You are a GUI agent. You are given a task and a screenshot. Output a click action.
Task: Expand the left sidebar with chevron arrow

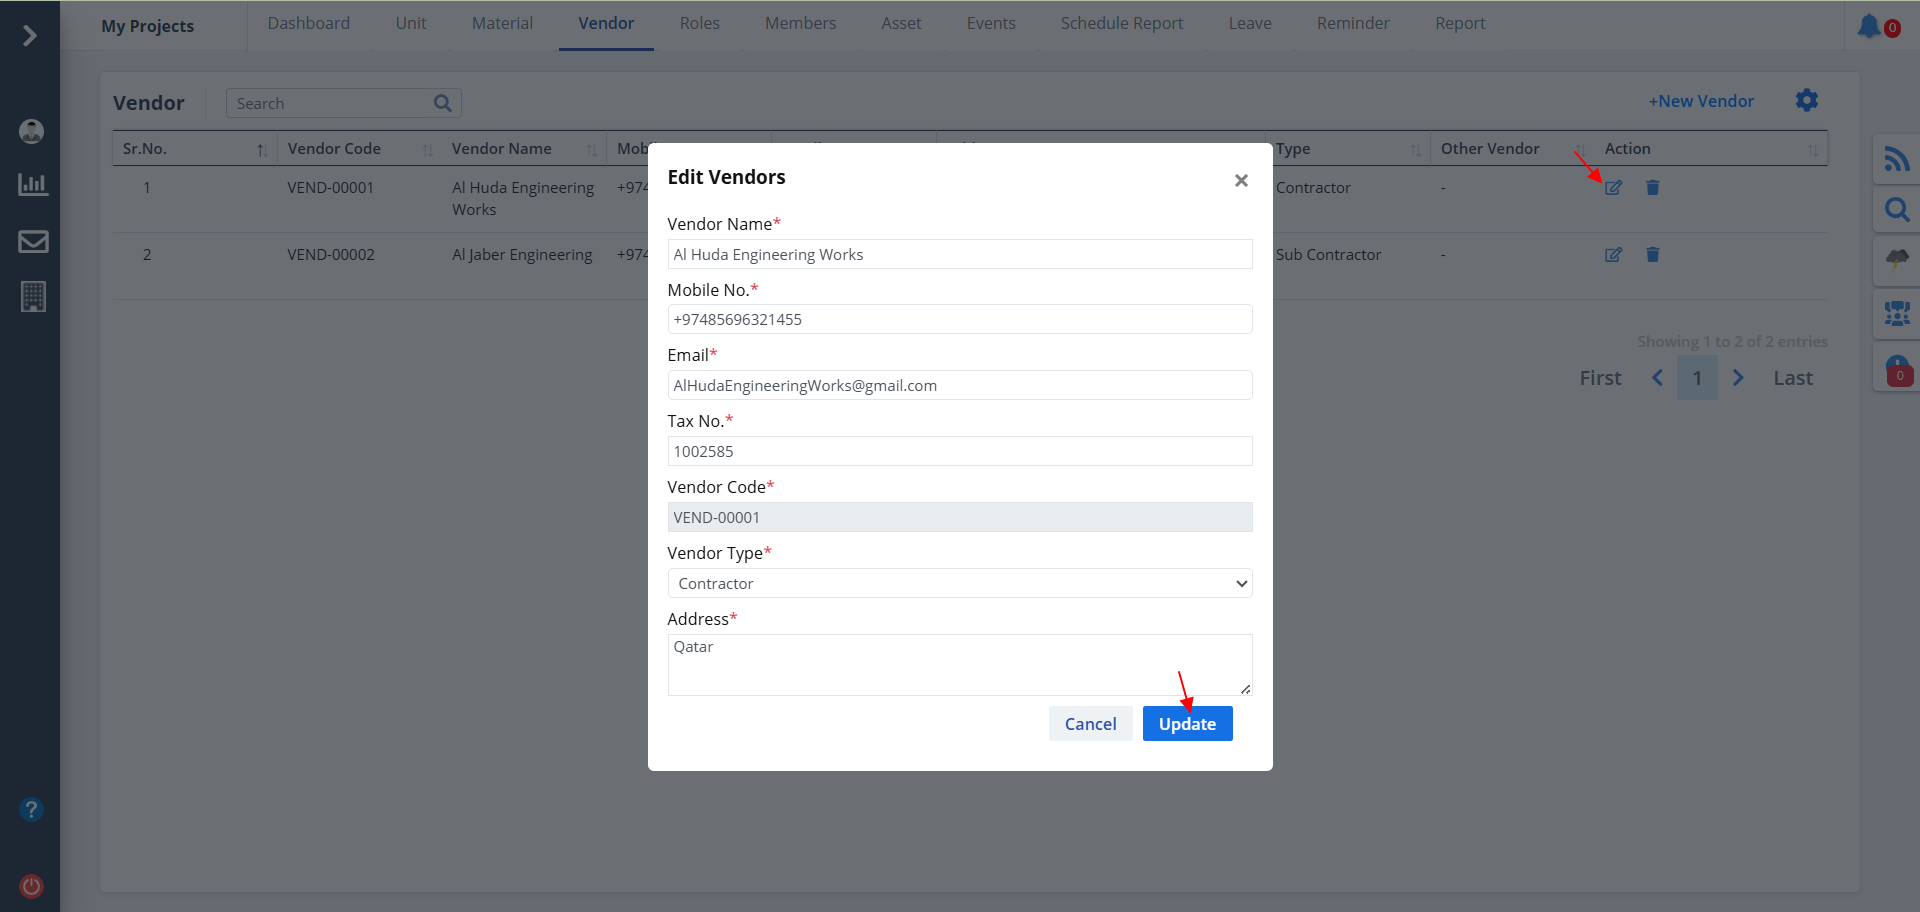[30, 36]
